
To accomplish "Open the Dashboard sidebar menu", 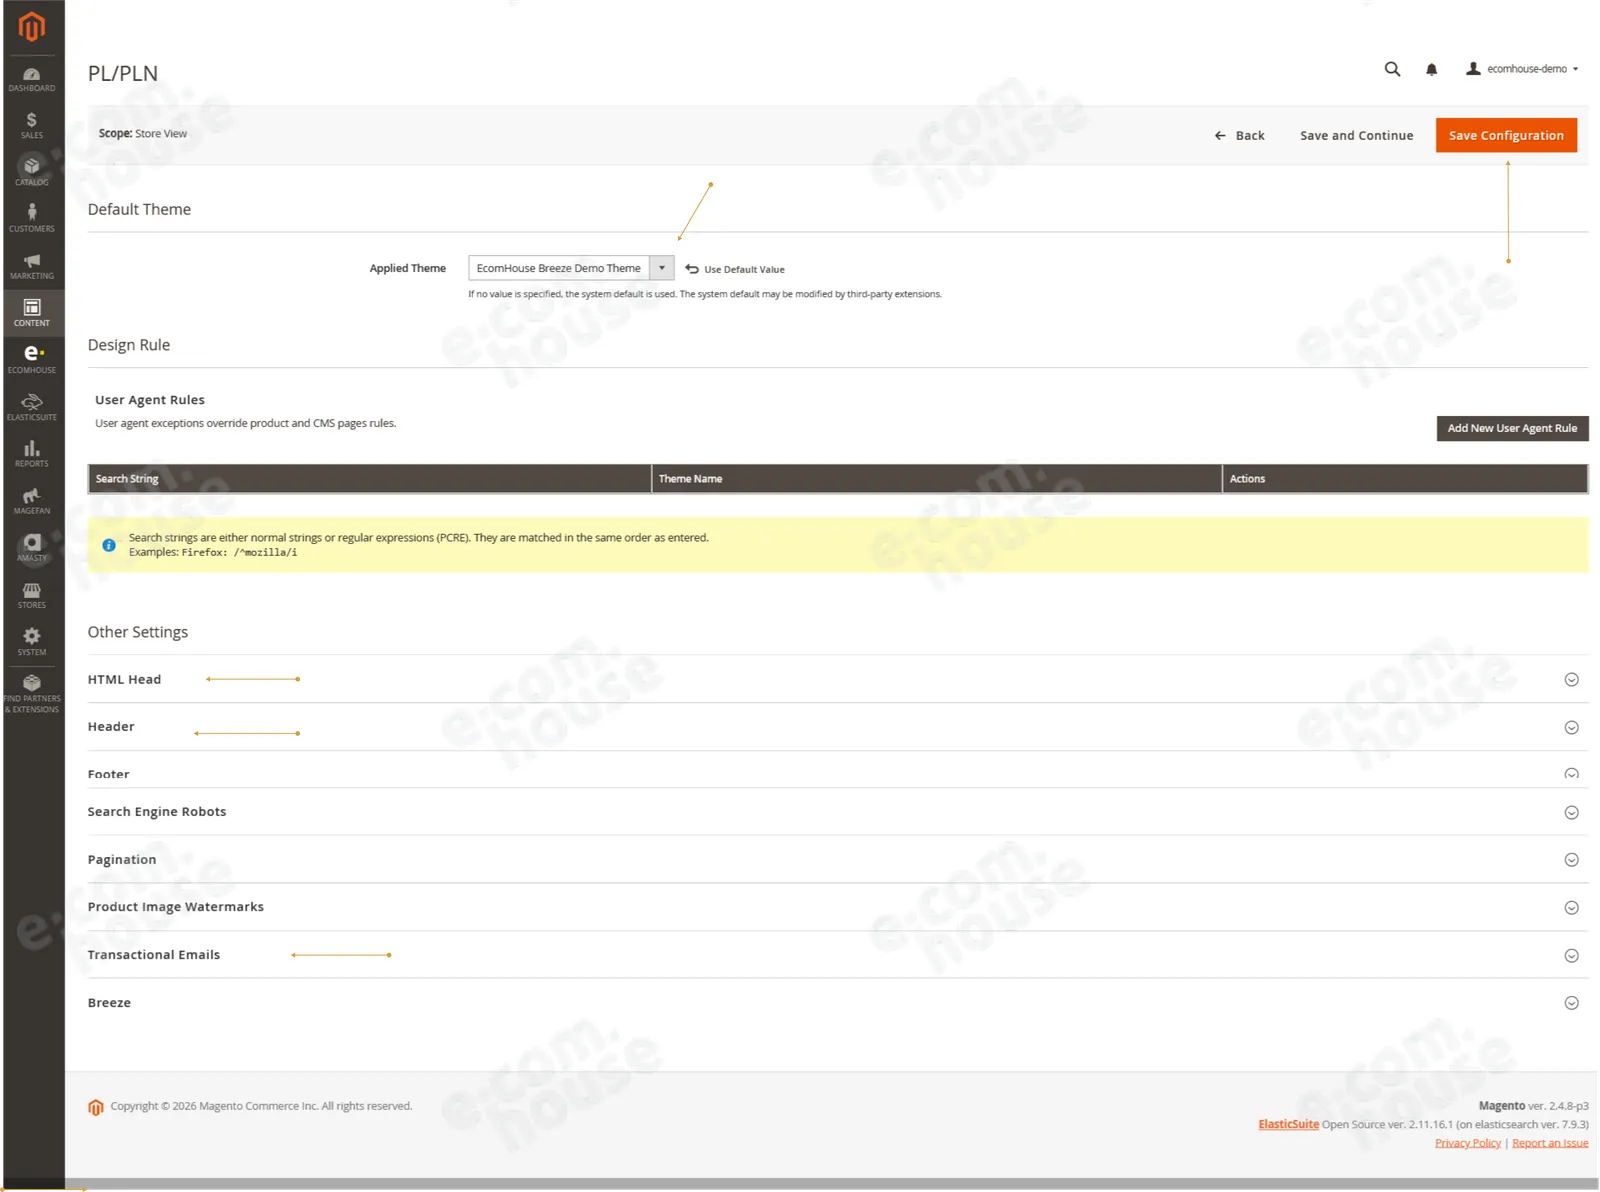I will coord(32,80).
